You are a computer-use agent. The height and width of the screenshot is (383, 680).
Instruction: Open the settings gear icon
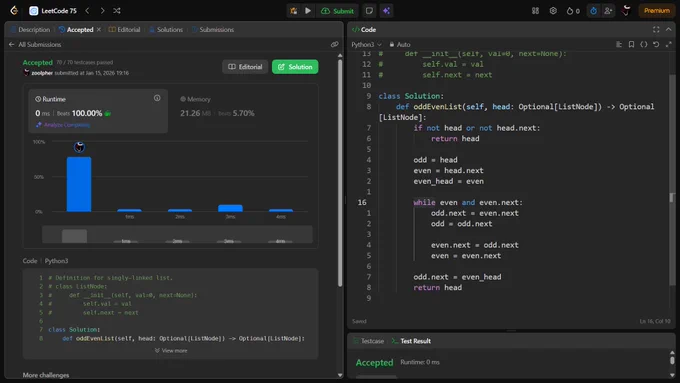(553, 11)
